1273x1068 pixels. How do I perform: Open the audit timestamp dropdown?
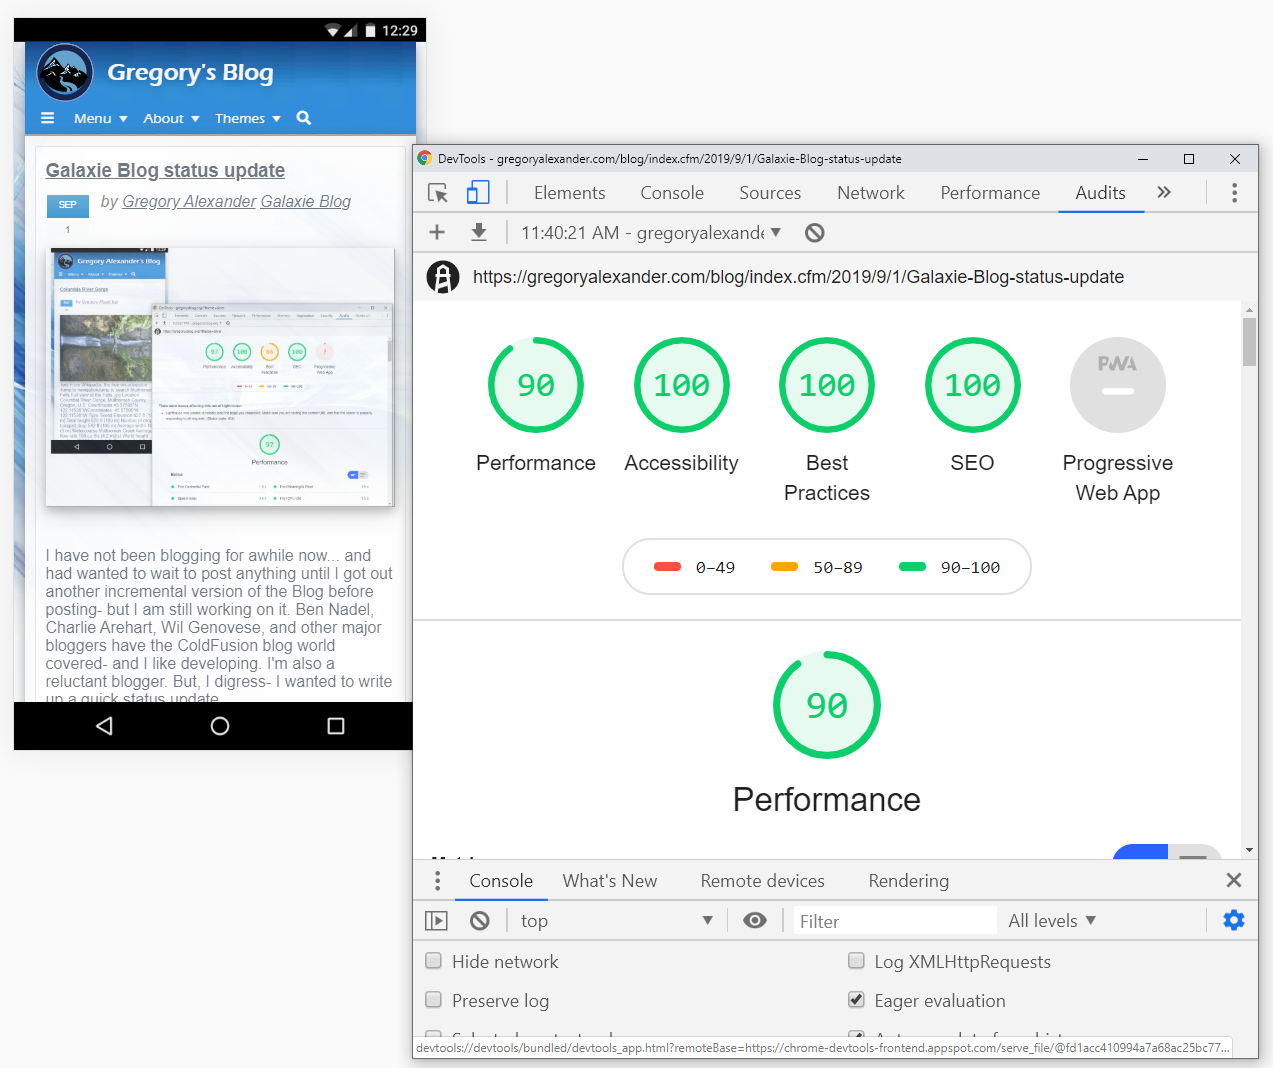pos(651,232)
